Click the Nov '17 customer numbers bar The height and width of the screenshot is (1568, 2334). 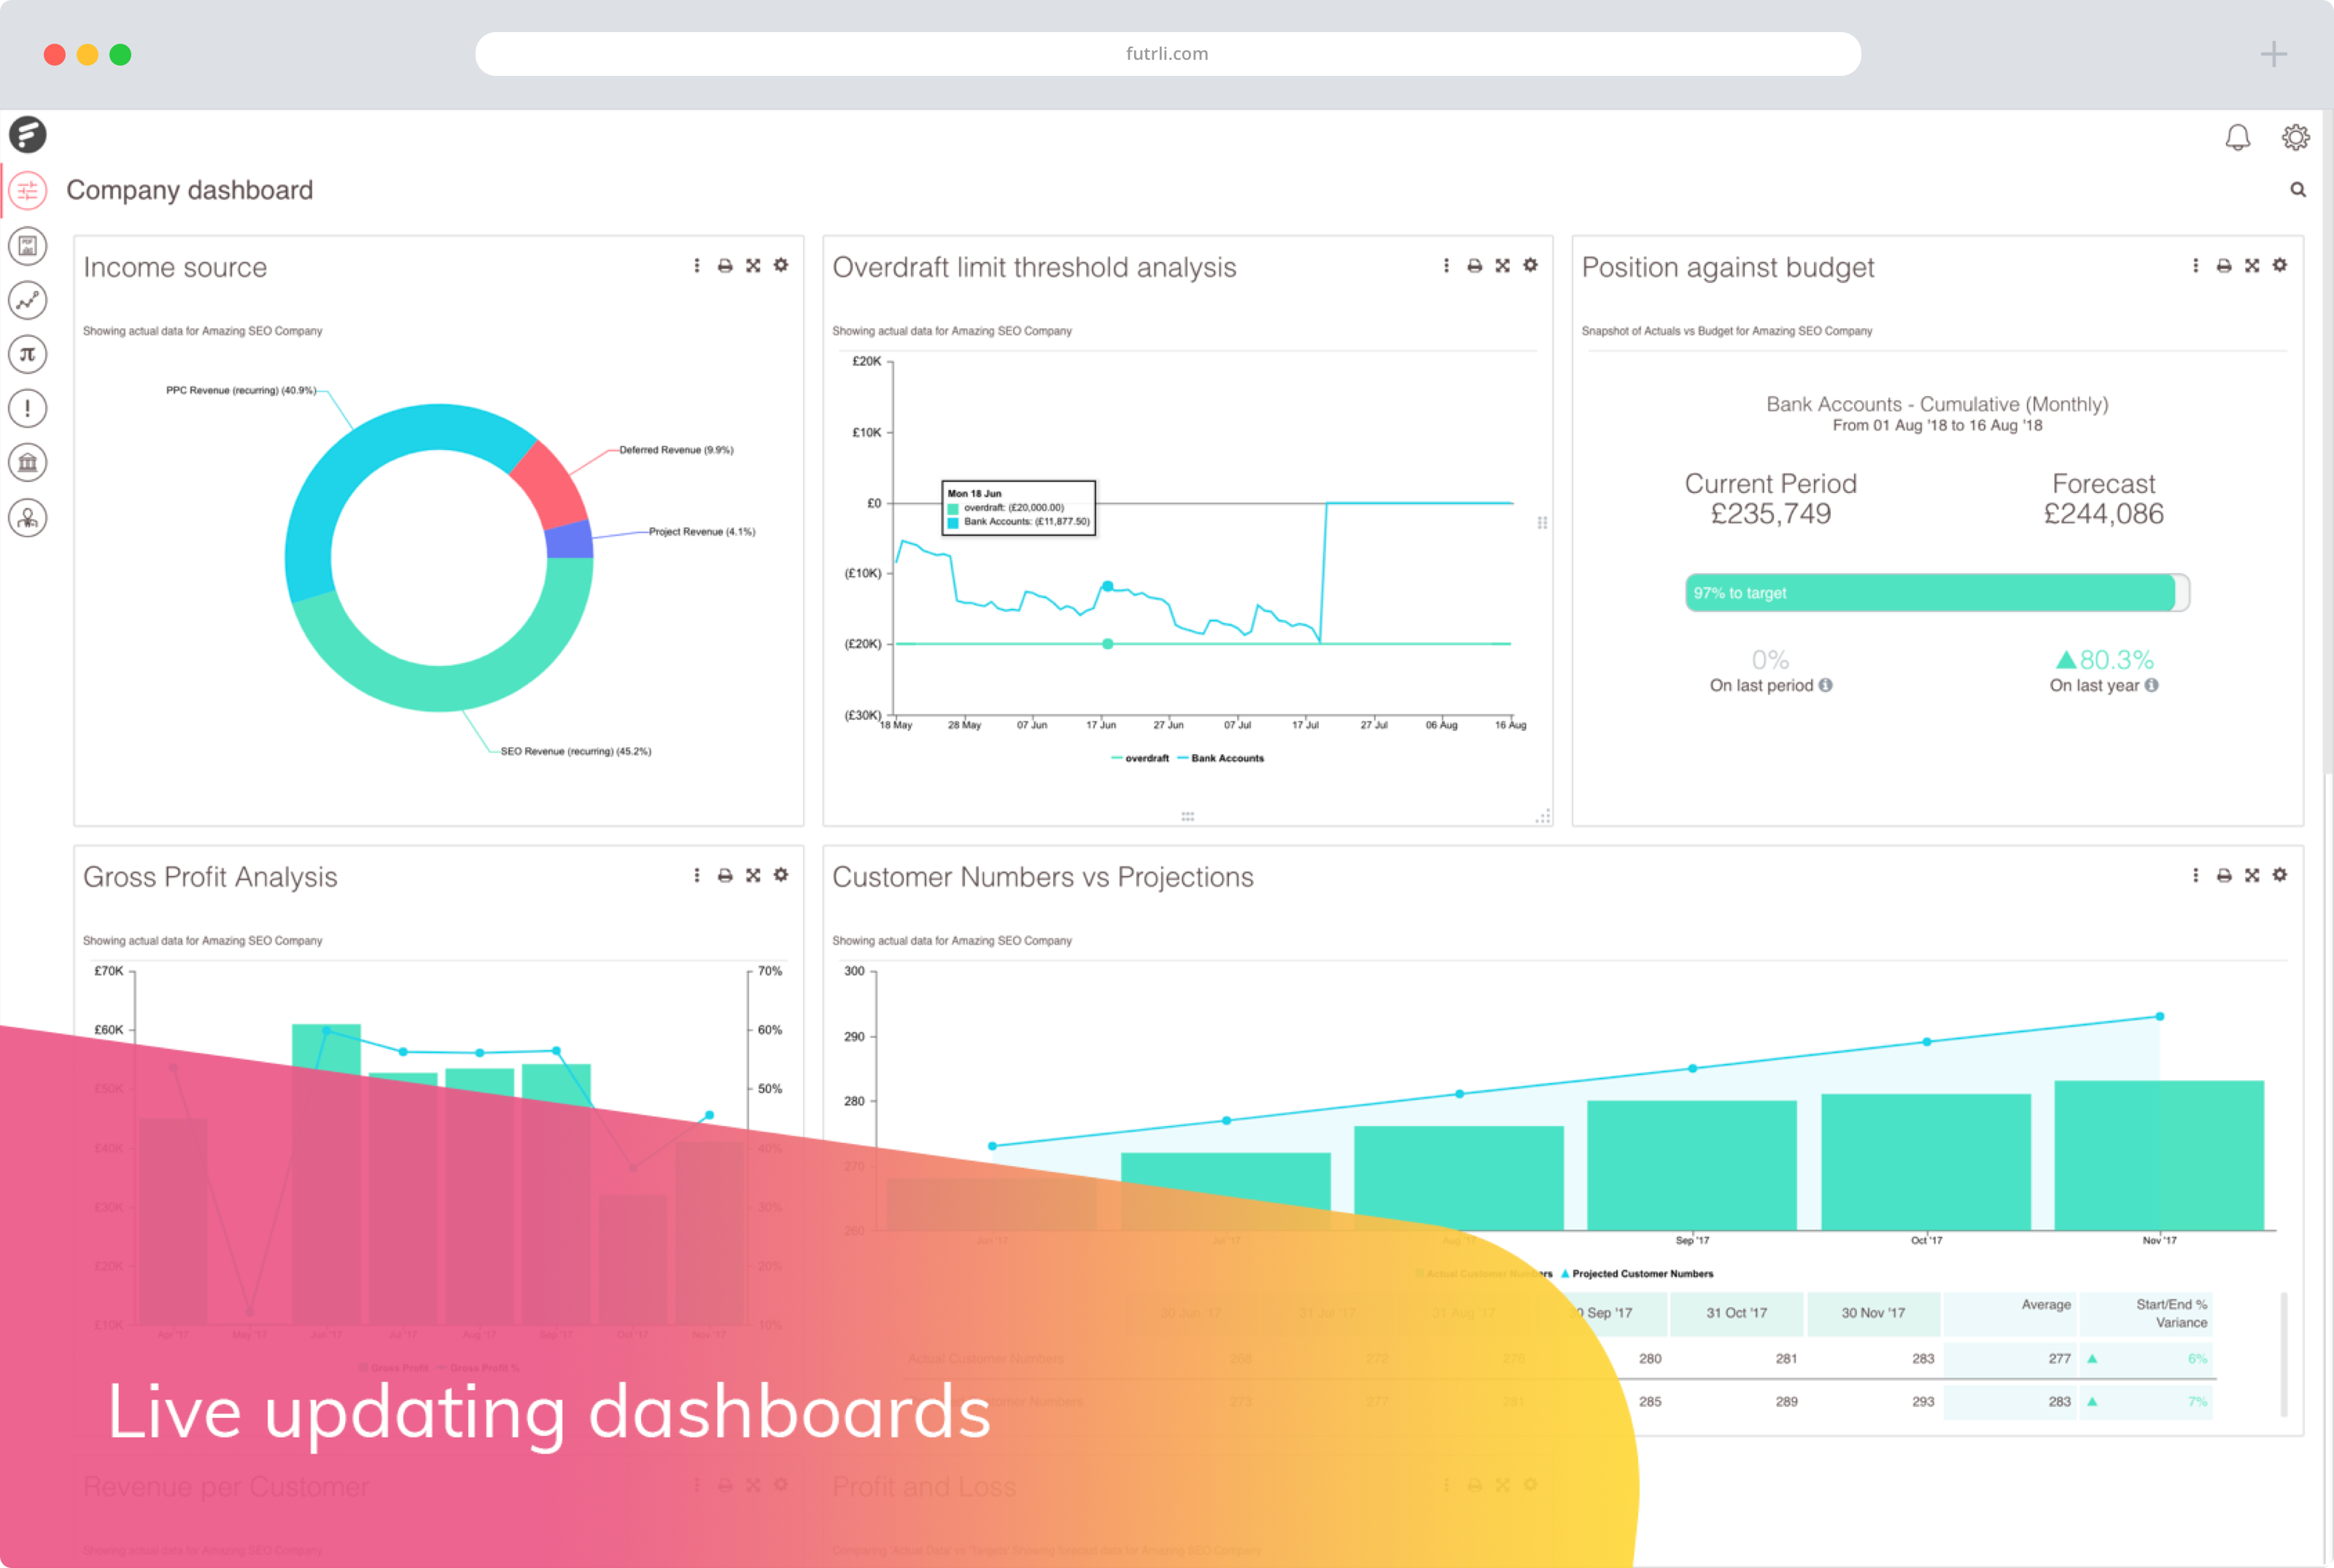pos(2159,1155)
